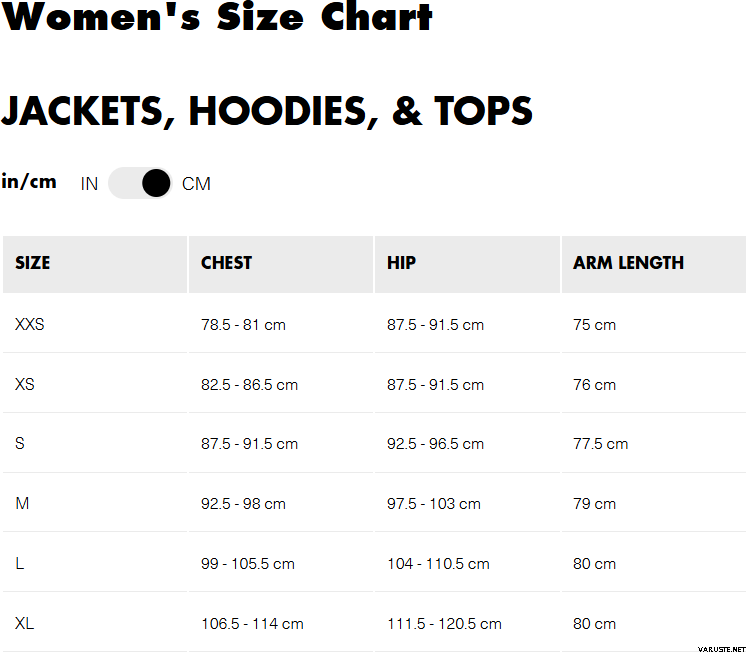
Task: Click the S arm length 77.5 cm cell
Action: click(x=600, y=444)
